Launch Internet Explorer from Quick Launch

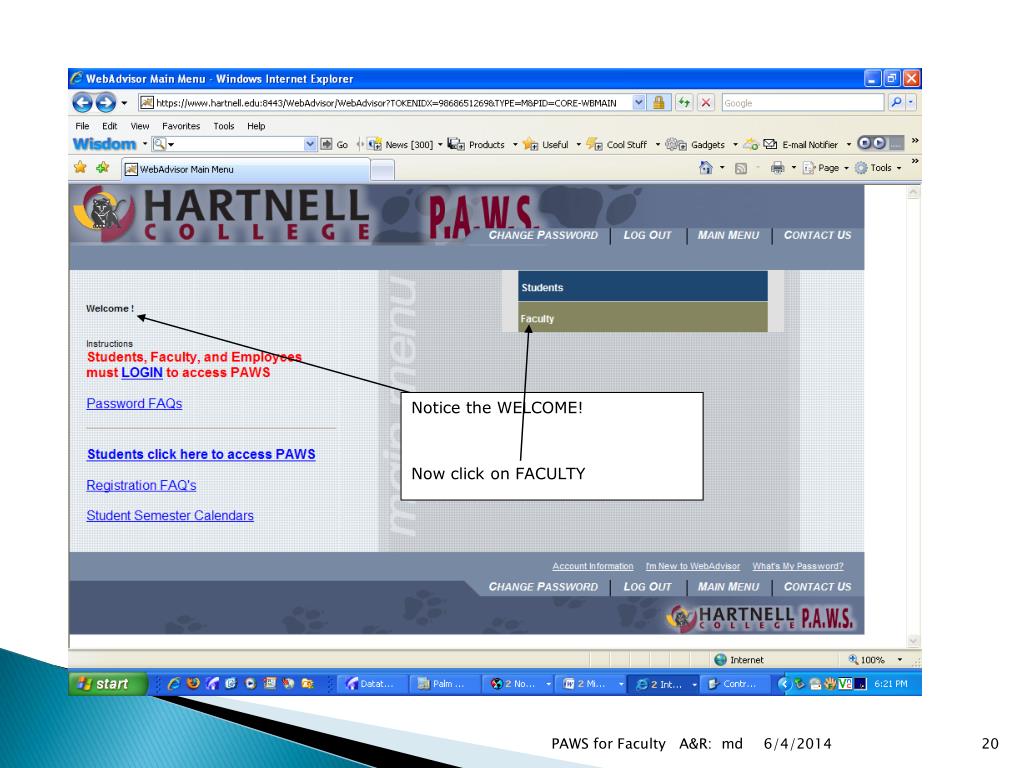tap(174, 684)
